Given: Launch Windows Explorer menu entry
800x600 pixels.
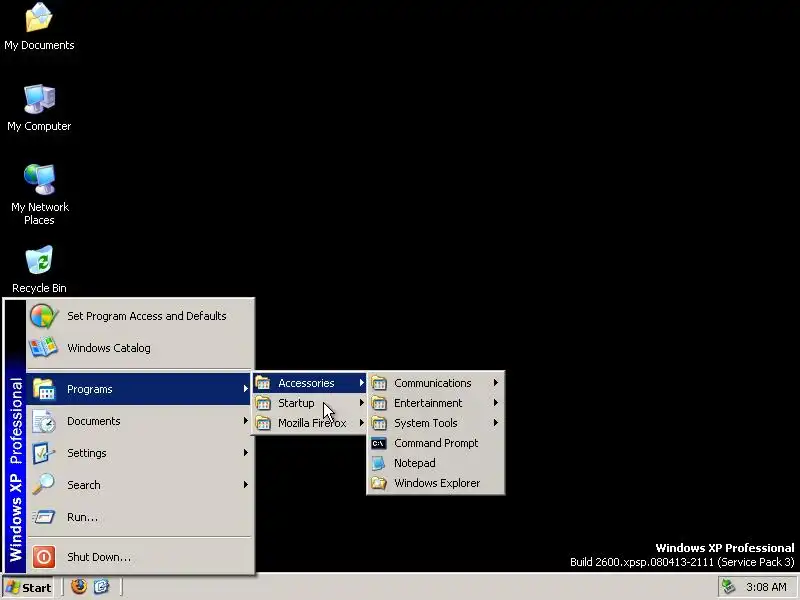Looking at the screenshot, I should (x=436, y=483).
